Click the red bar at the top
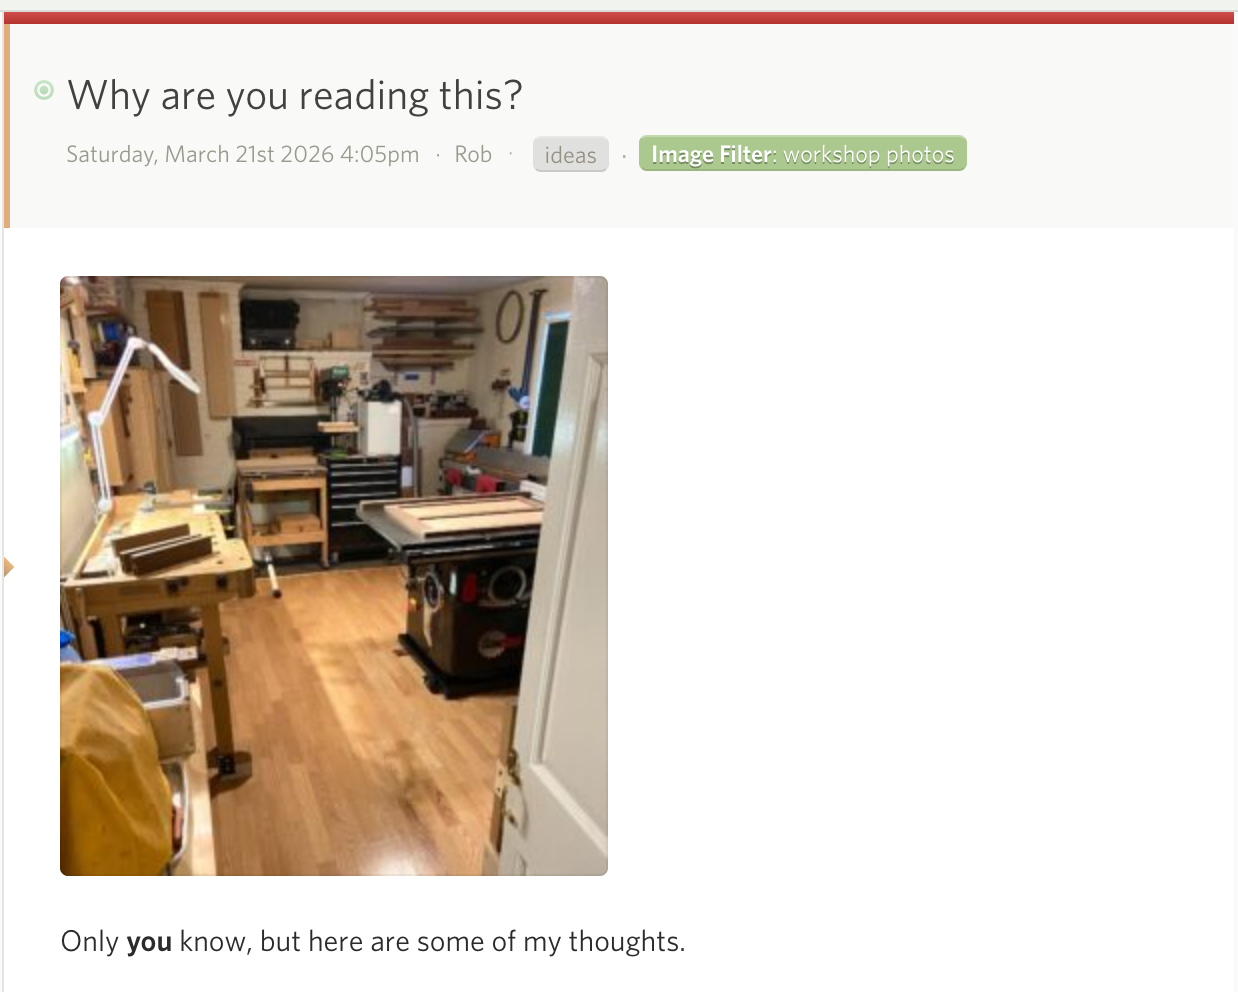 619,18
